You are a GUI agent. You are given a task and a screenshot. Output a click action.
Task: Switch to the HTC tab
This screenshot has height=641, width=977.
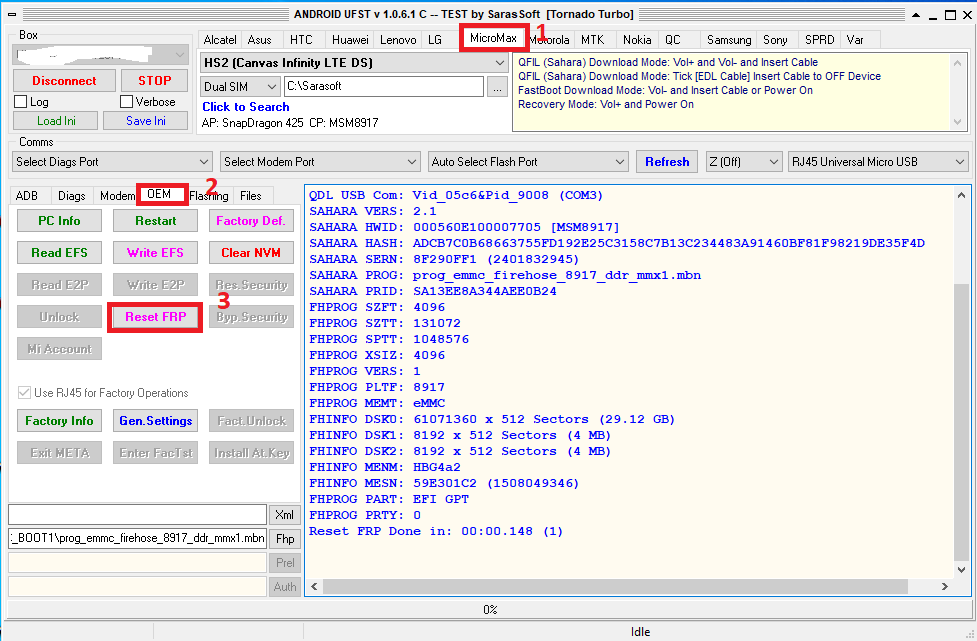click(x=301, y=40)
